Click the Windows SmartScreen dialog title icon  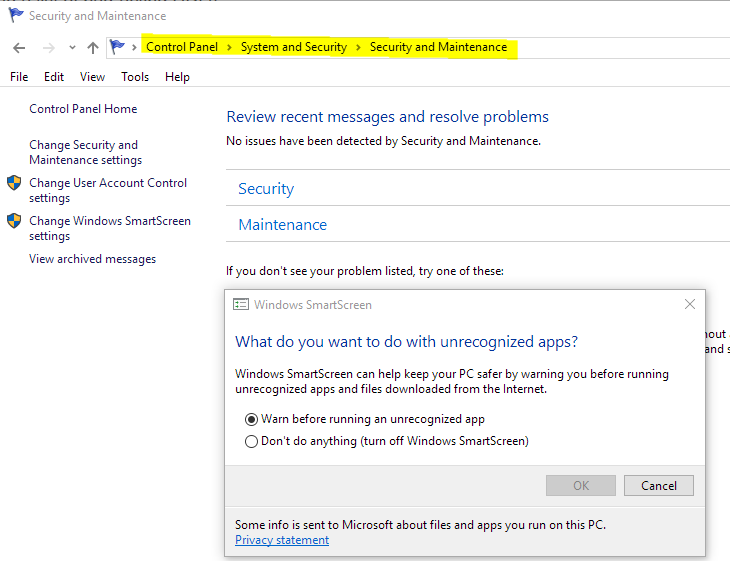click(x=241, y=304)
